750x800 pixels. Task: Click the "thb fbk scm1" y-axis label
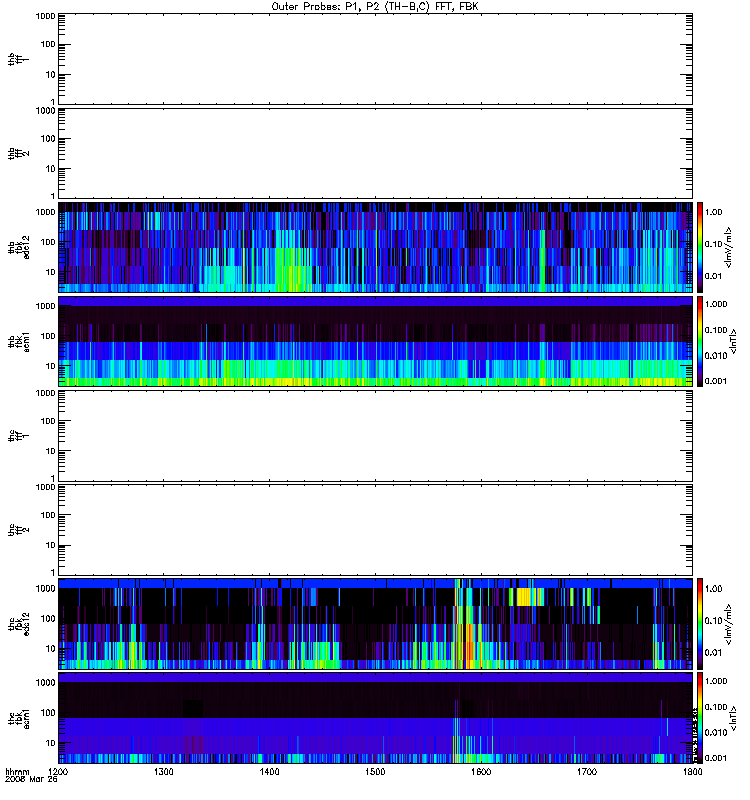tap(18, 341)
